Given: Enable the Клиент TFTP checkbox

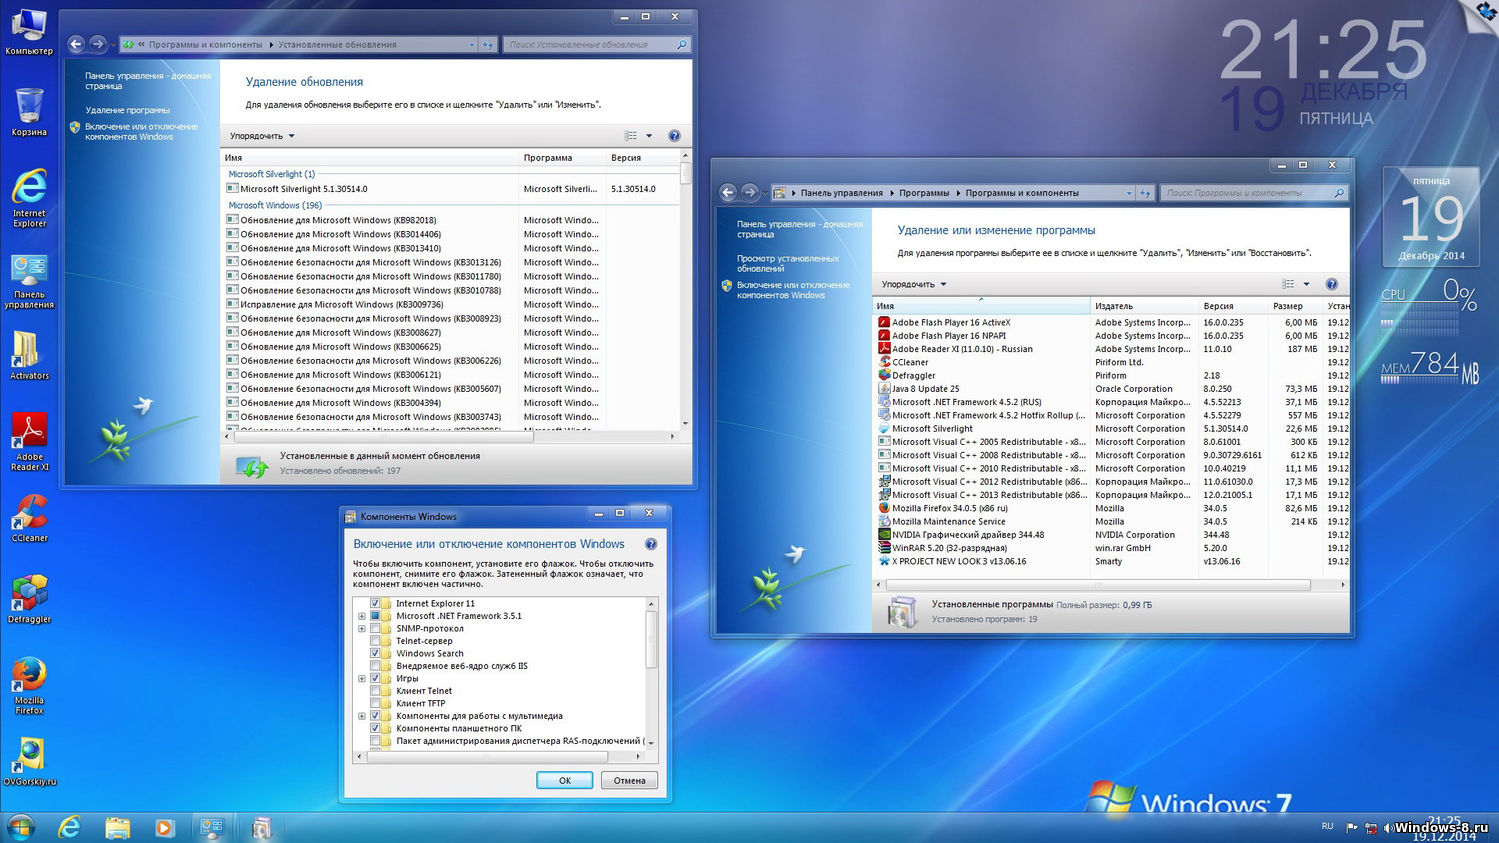Looking at the screenshot, I should (376, 703).
